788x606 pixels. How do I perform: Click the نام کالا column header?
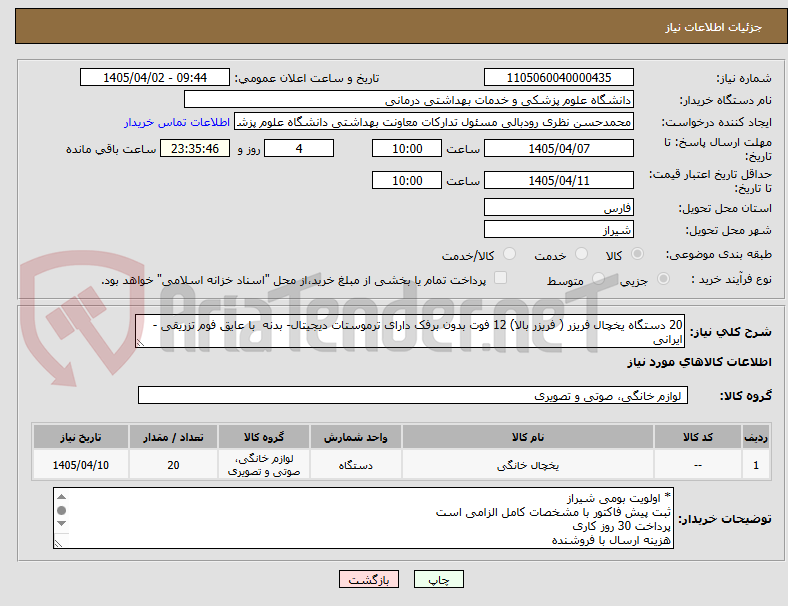click(x=528, y=437)
